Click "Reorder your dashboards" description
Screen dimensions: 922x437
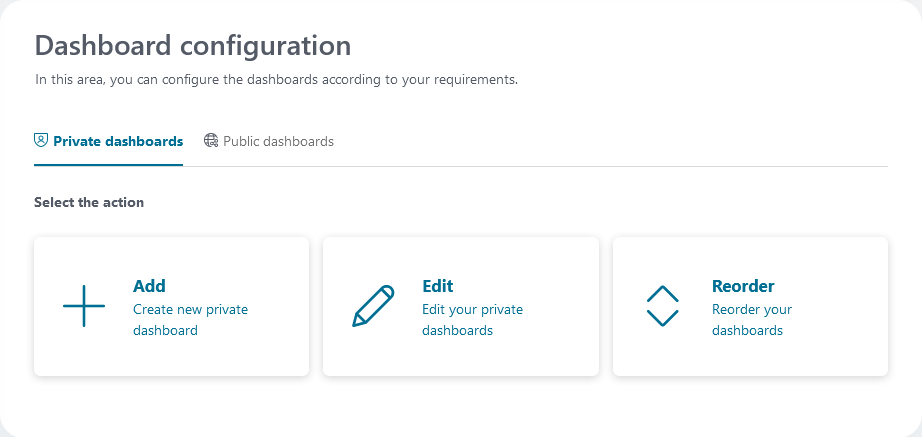(751, 320)
